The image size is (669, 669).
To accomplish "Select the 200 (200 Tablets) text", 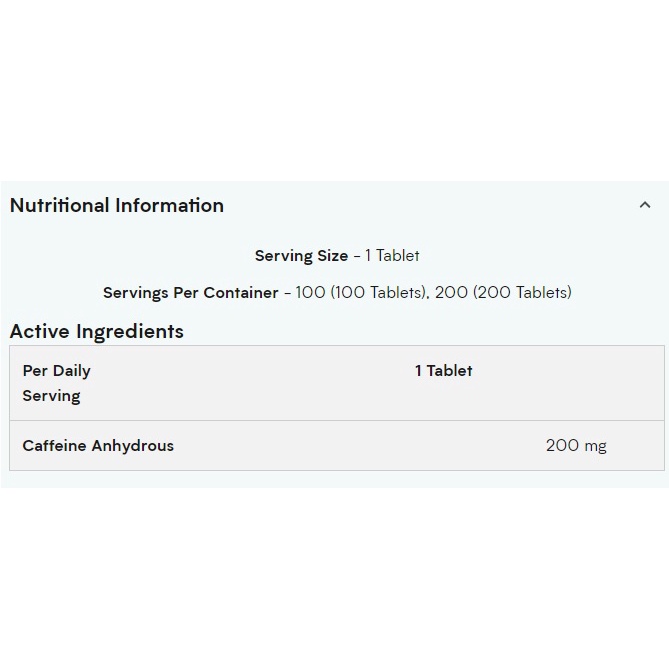I will (x=503, y=293).
